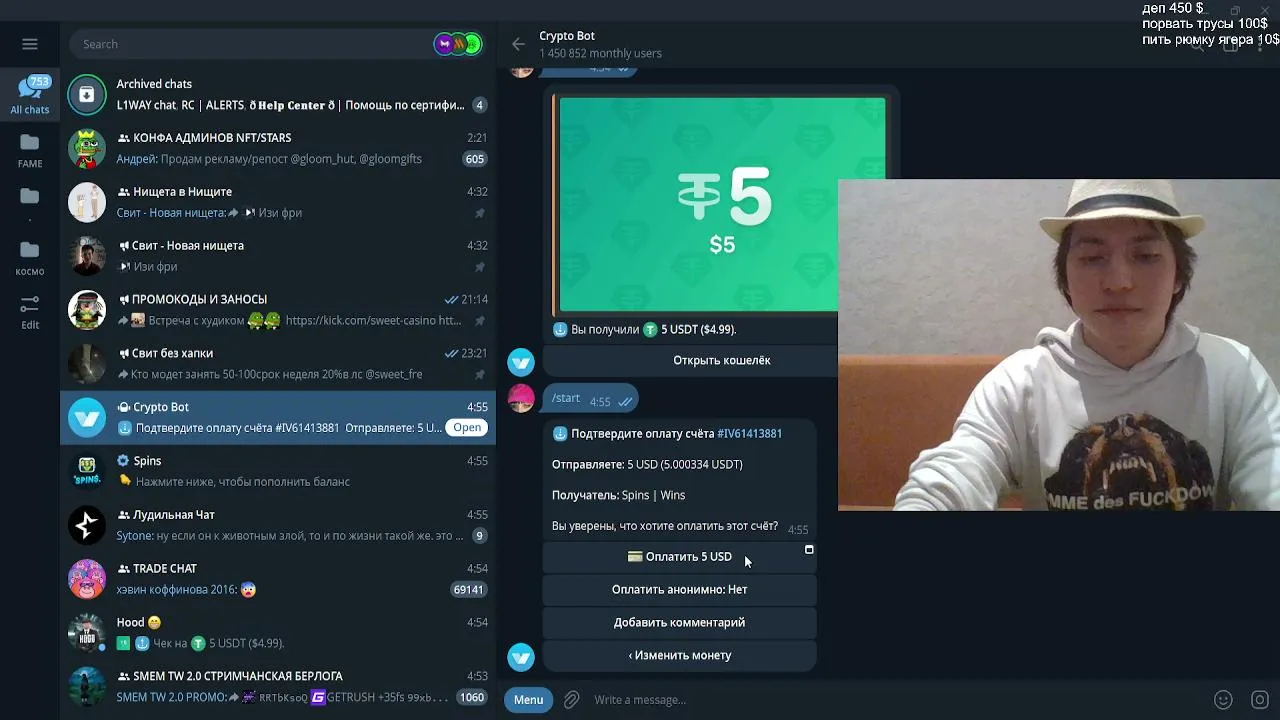The height and width of the screenshot is (720, 1280).
Task: Open the 5 USDT check image
Action: (722, 205)
